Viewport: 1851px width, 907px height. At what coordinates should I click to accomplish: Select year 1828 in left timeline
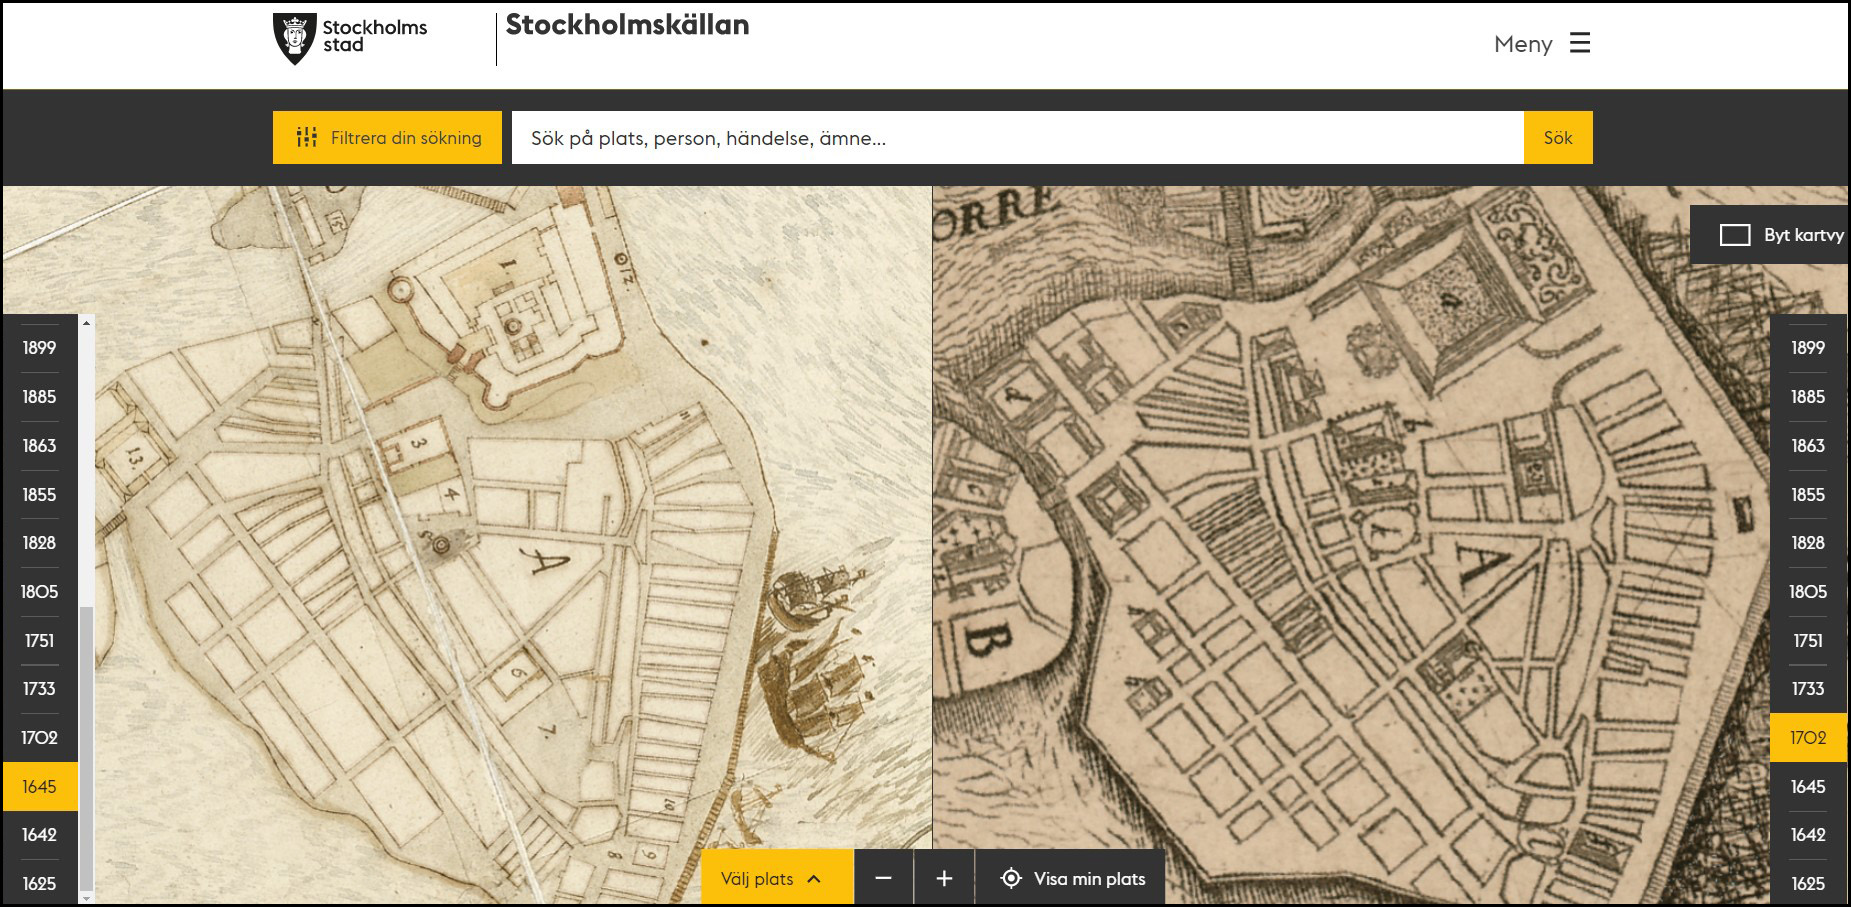(x=40, y=542)
